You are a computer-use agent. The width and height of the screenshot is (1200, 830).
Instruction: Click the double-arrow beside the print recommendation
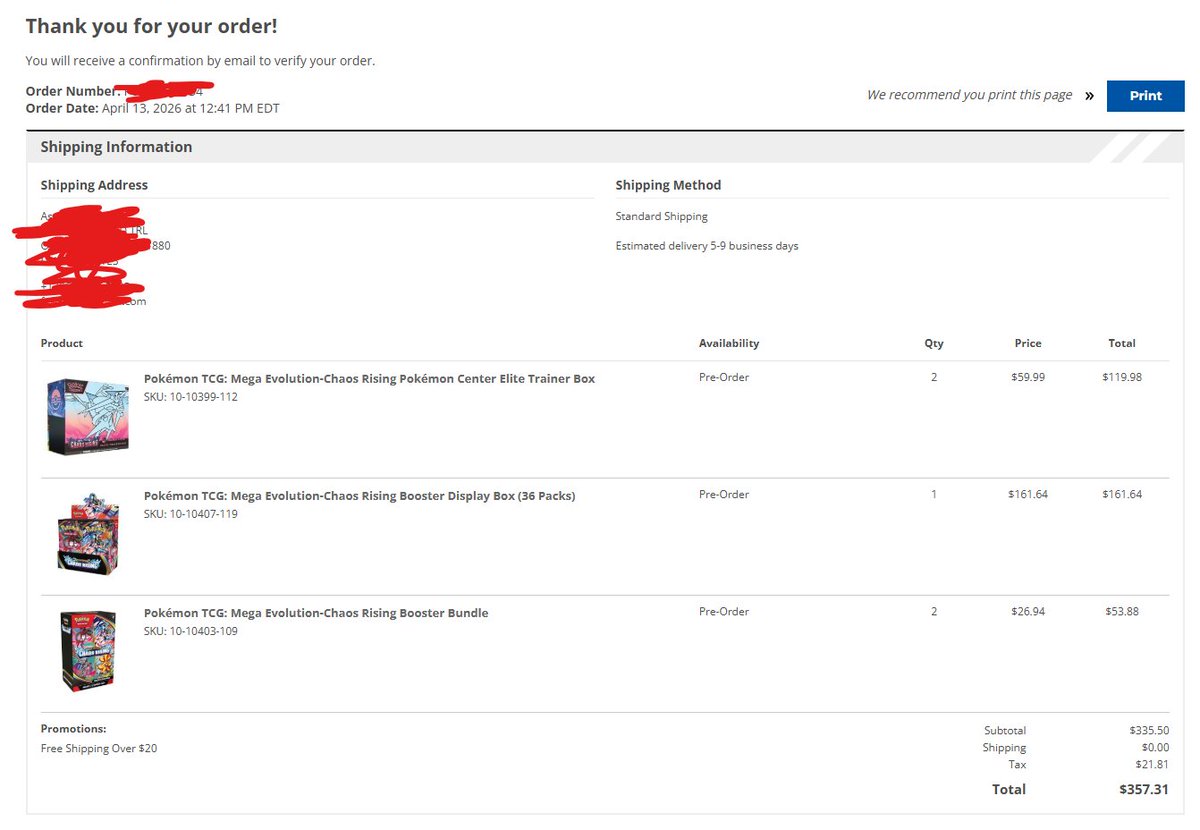1089,96
